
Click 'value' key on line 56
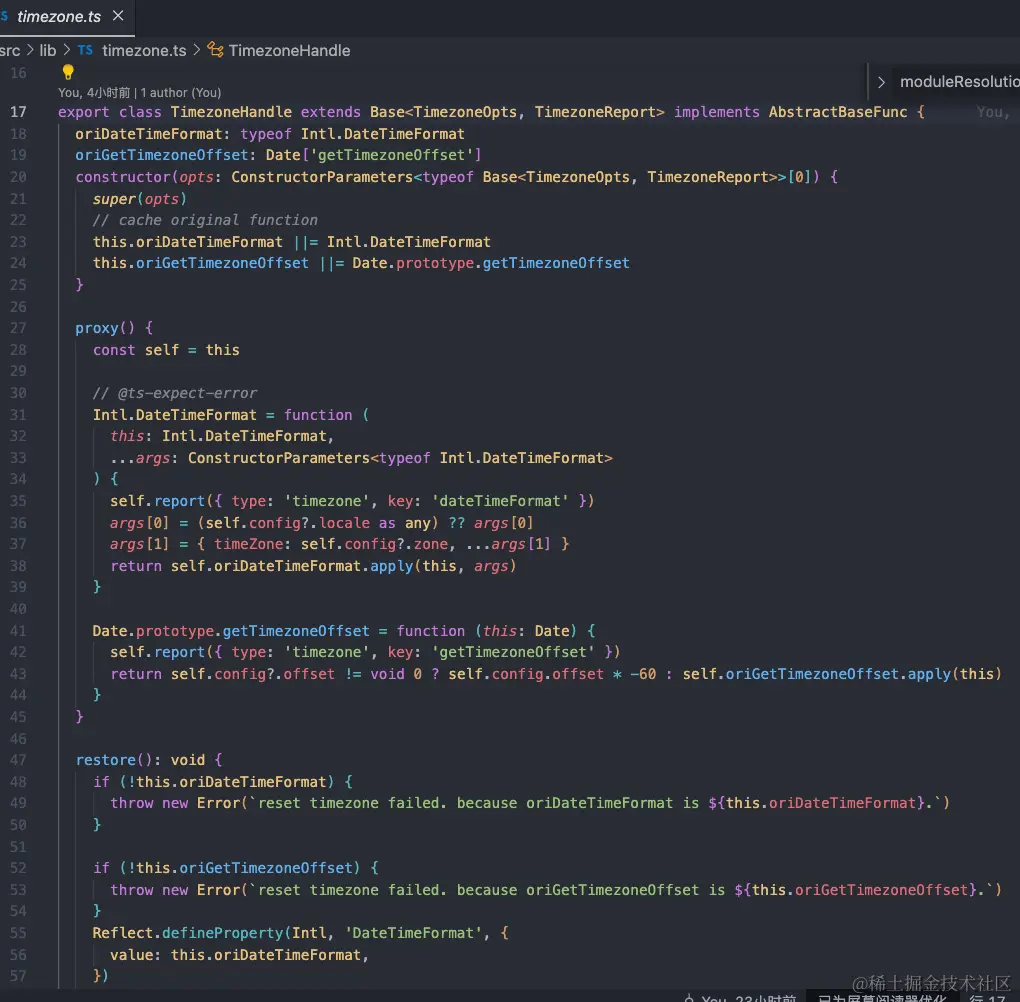131,955
